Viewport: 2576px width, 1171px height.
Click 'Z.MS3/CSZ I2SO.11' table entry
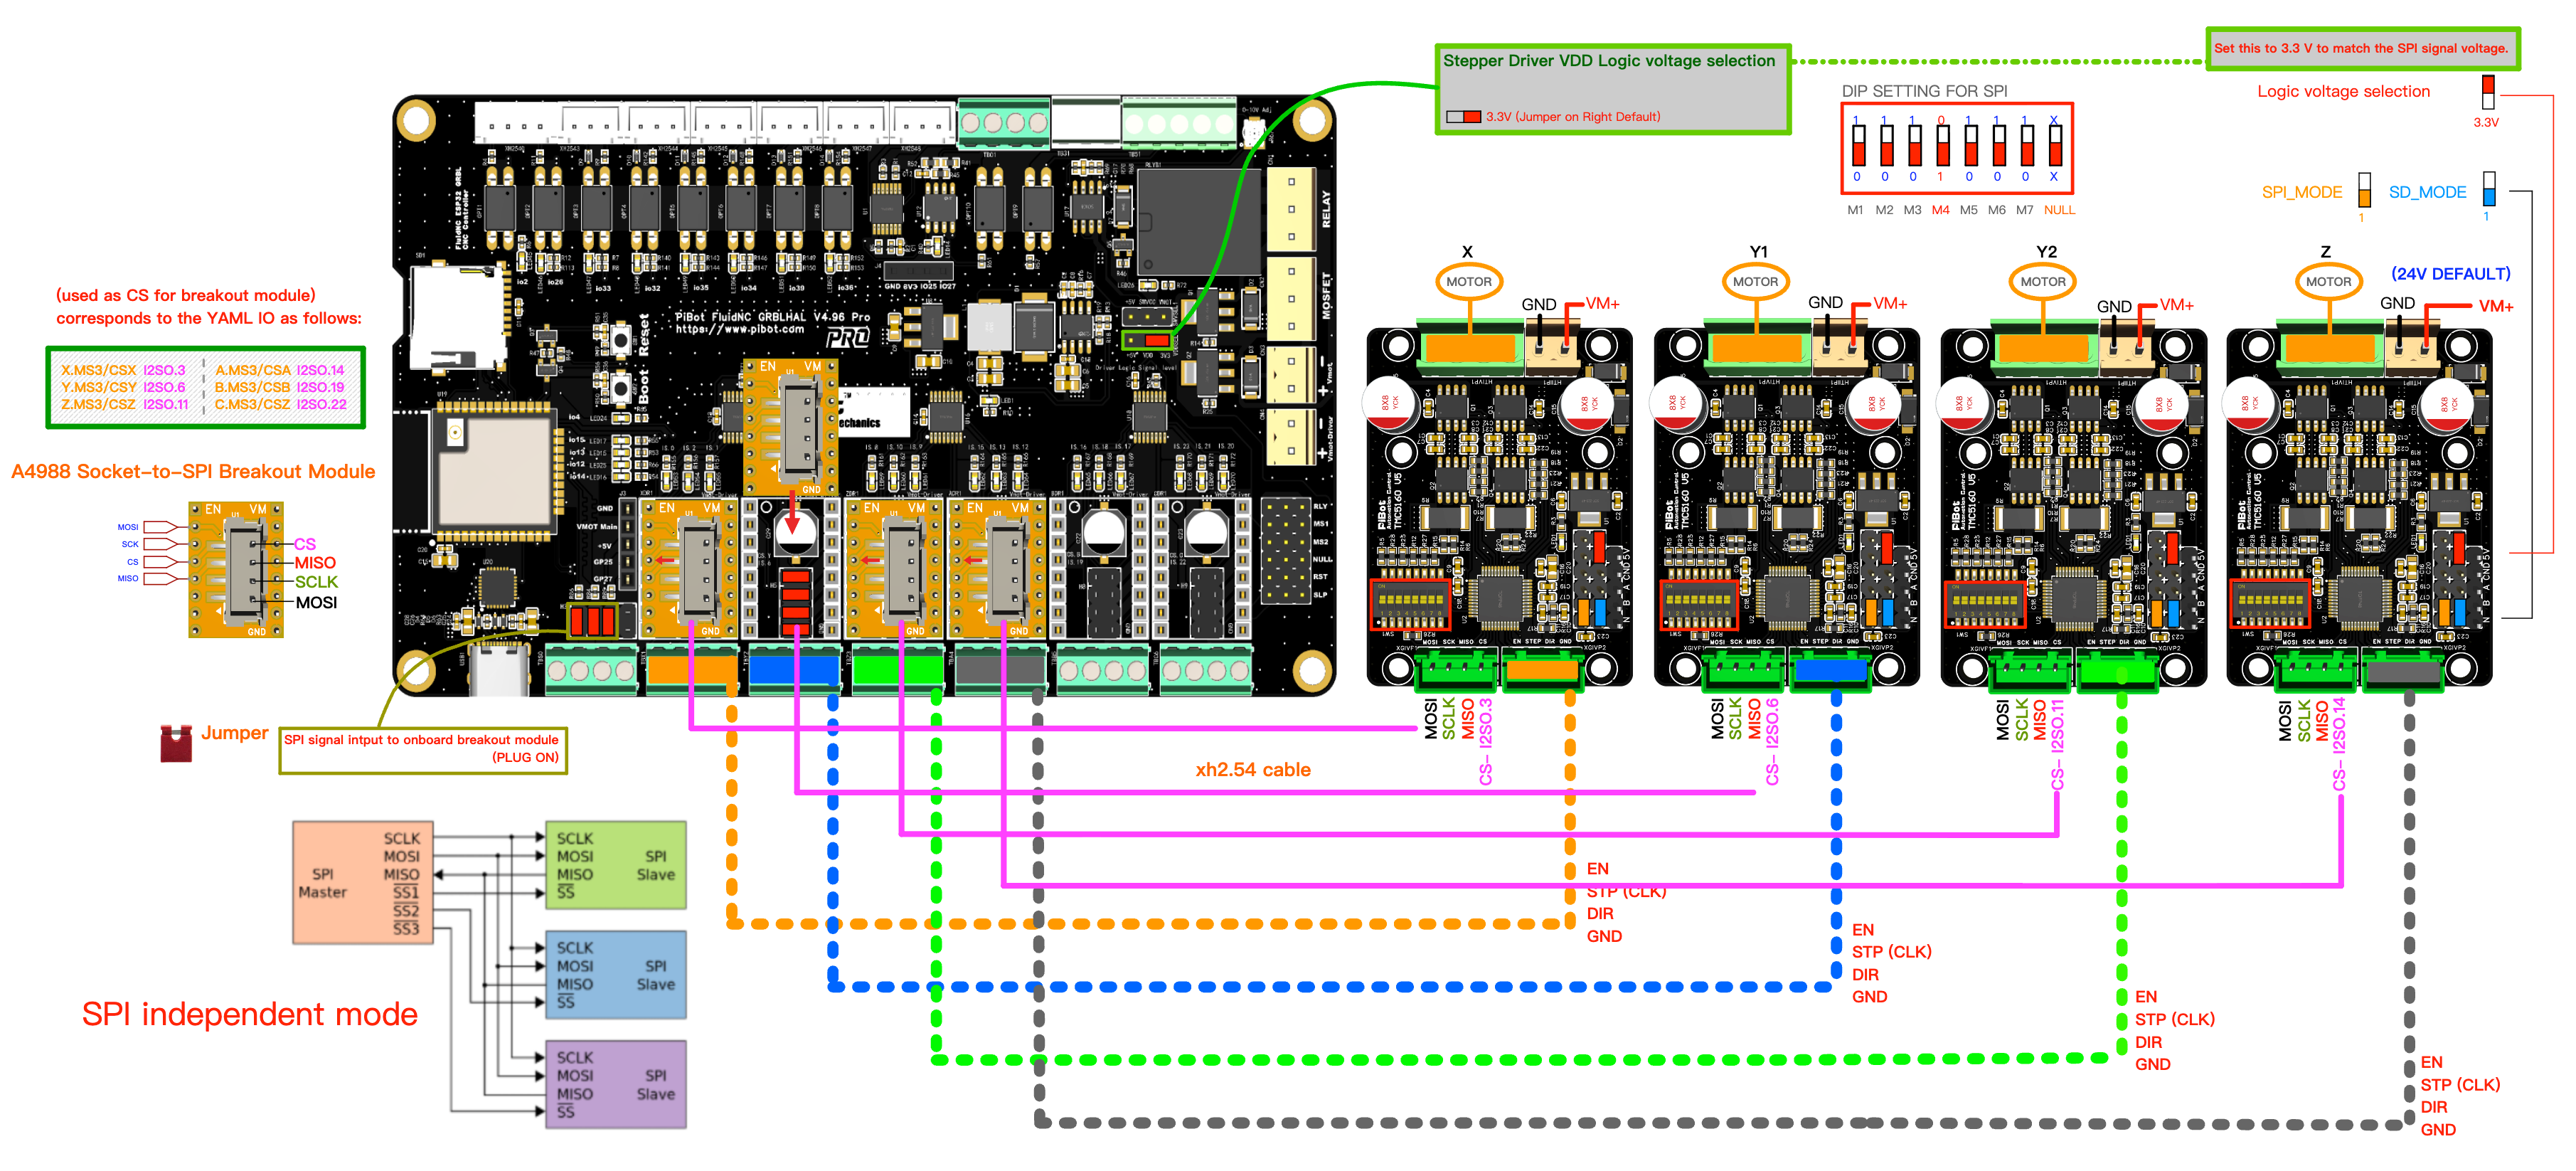tap(125, 405)
